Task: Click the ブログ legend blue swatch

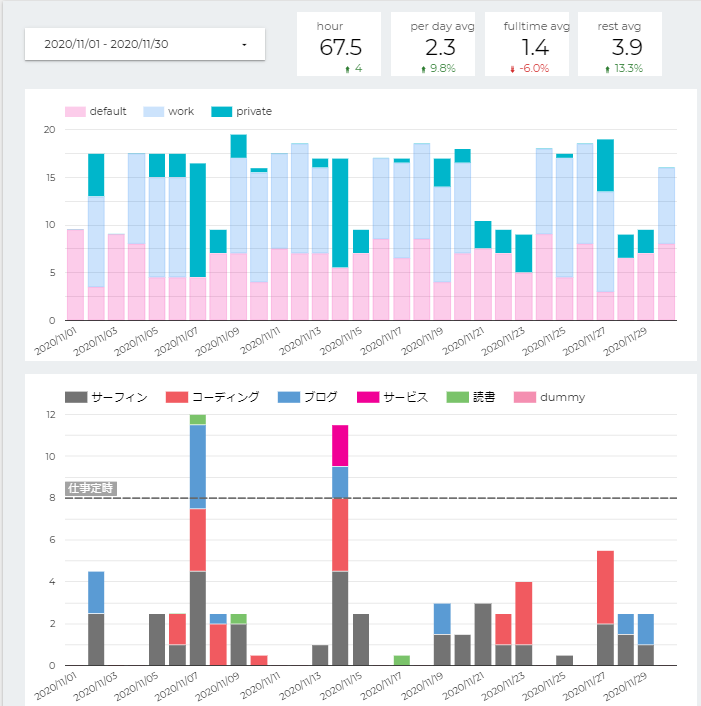Action: point(289,397)
